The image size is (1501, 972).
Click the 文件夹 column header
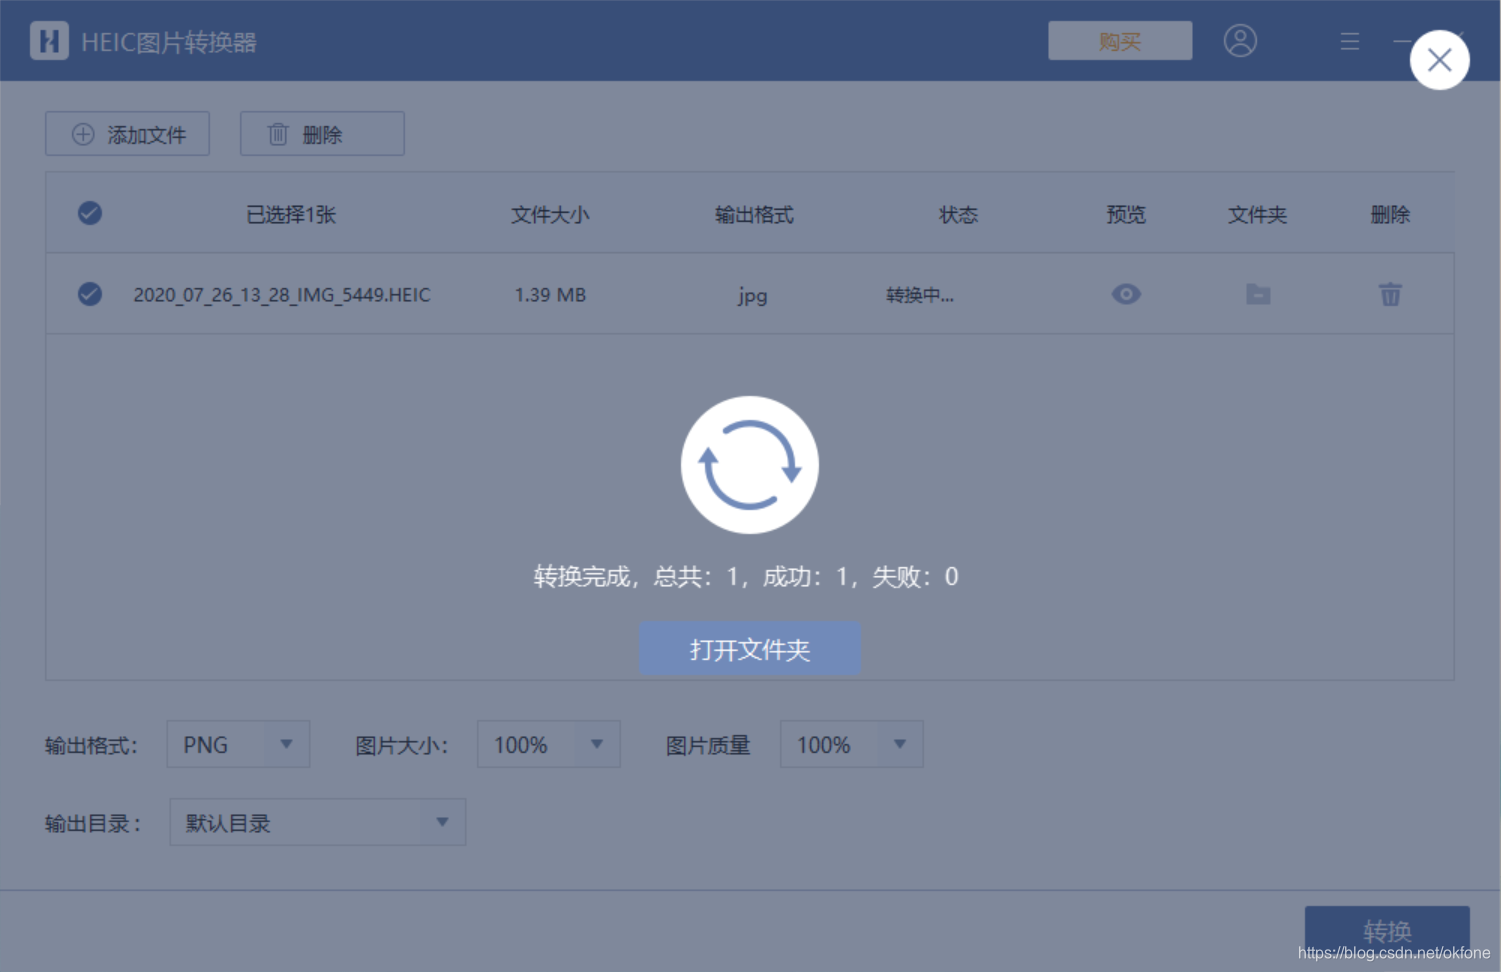[1257, 215]
